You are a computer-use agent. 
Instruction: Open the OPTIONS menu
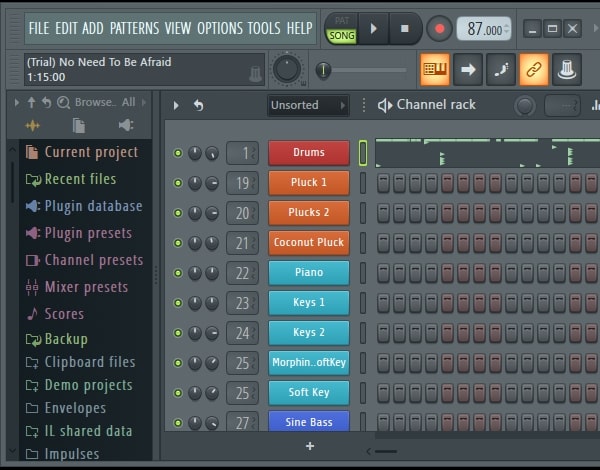pyautogui.click(x=220, y=28)
